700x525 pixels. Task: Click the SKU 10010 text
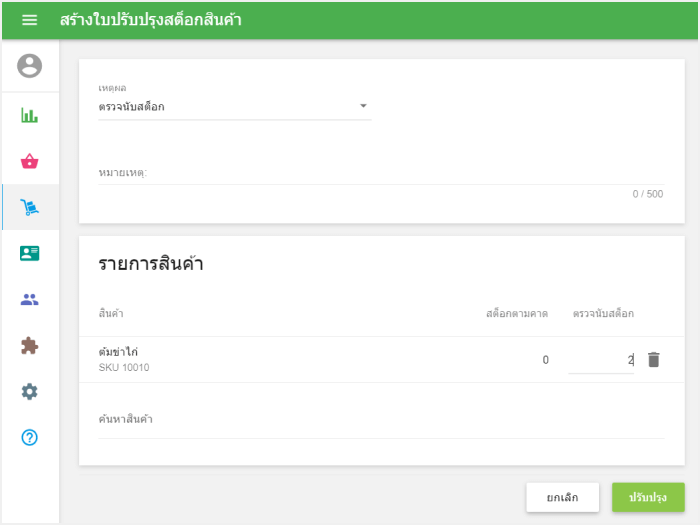coord(124,367)
